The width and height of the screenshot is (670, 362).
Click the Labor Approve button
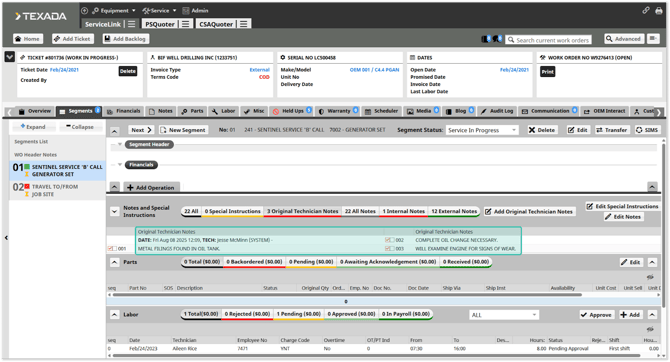(597, 315)
